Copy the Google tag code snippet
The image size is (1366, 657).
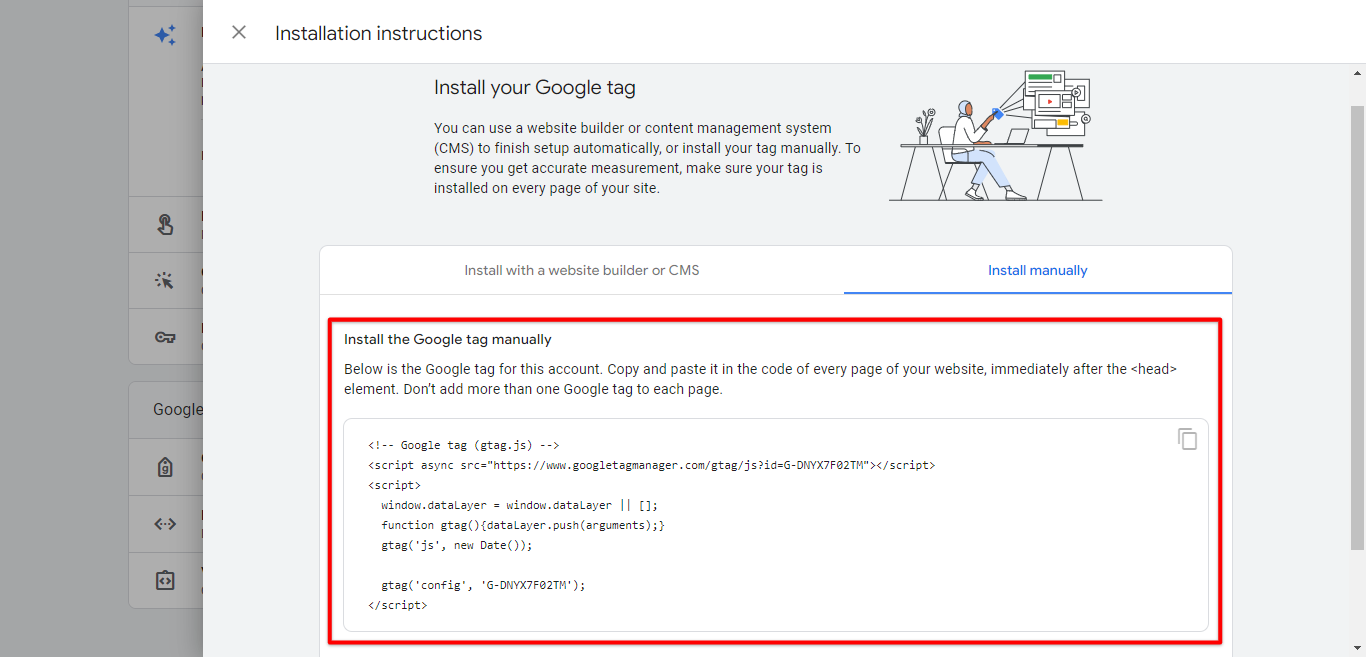pos(1187,439)
